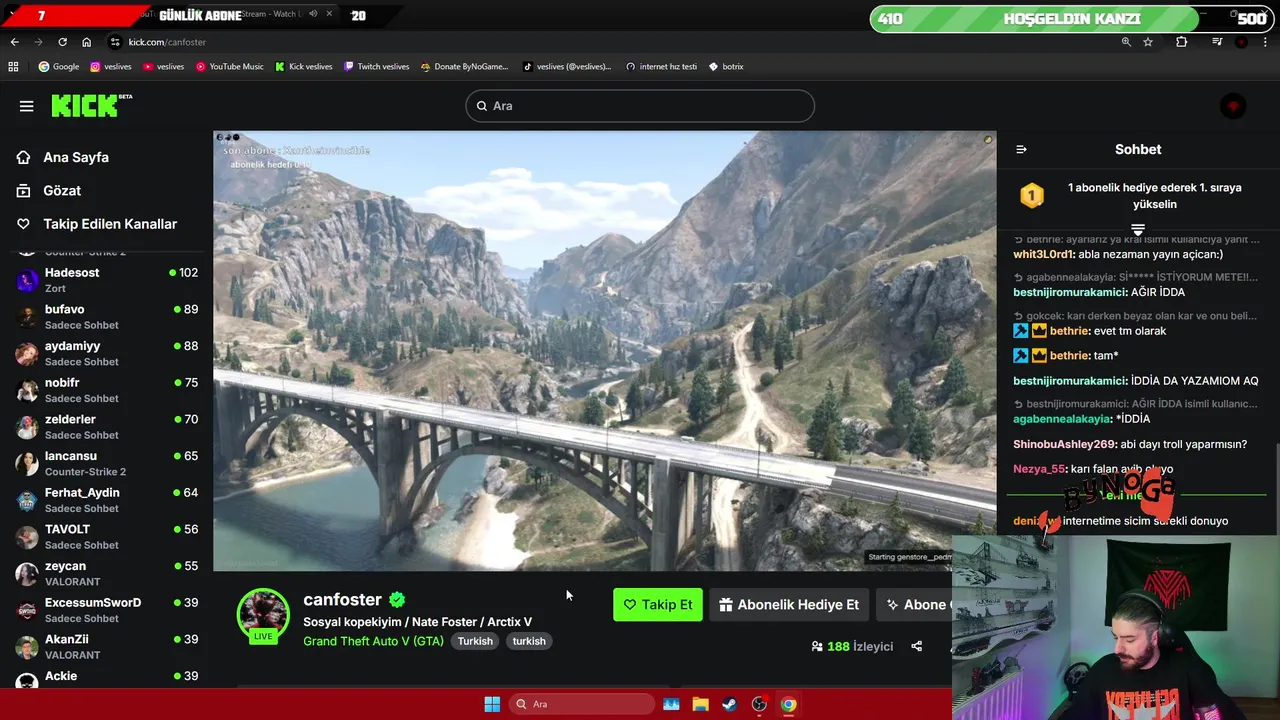Open TAVOLT channel
The height and width of the screenshot is (720, 1280).
[x=106, y=537]
